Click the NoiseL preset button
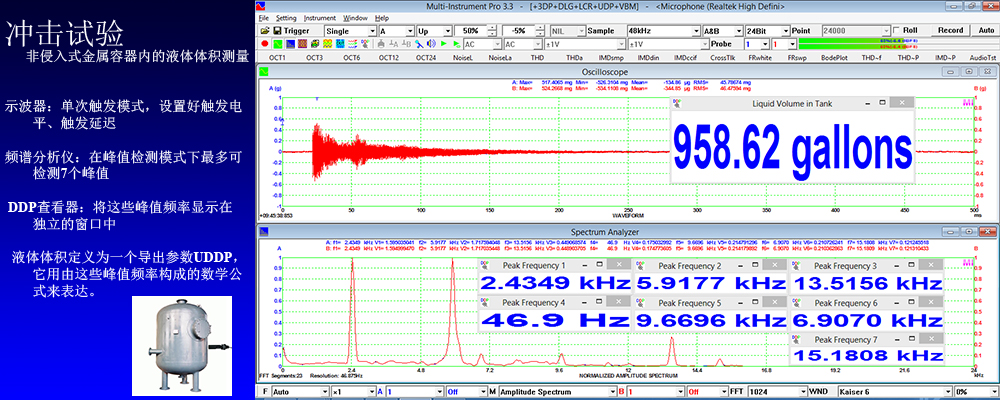The width and height of the screenshot is (1000, 400). tap(463, 57)
